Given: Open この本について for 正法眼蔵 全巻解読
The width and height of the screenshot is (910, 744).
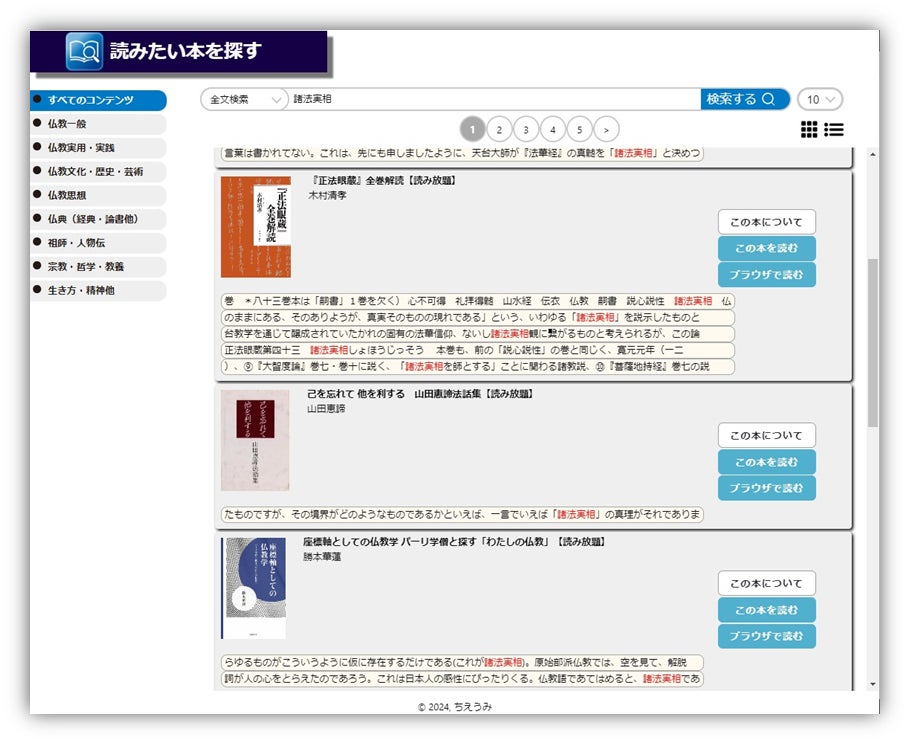Looking at the screenshot, I should [x=767, y=222].
